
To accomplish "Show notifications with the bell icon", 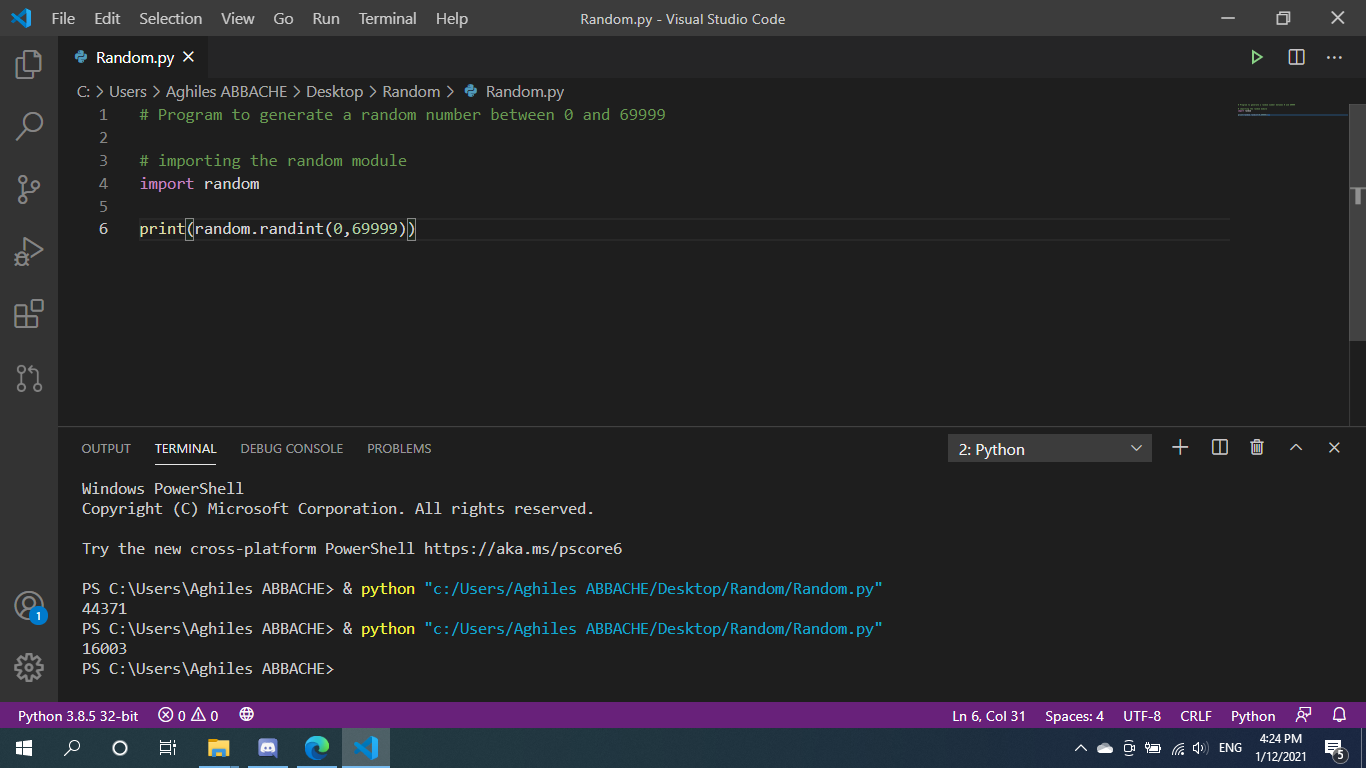I will [x=1340, y=715].
